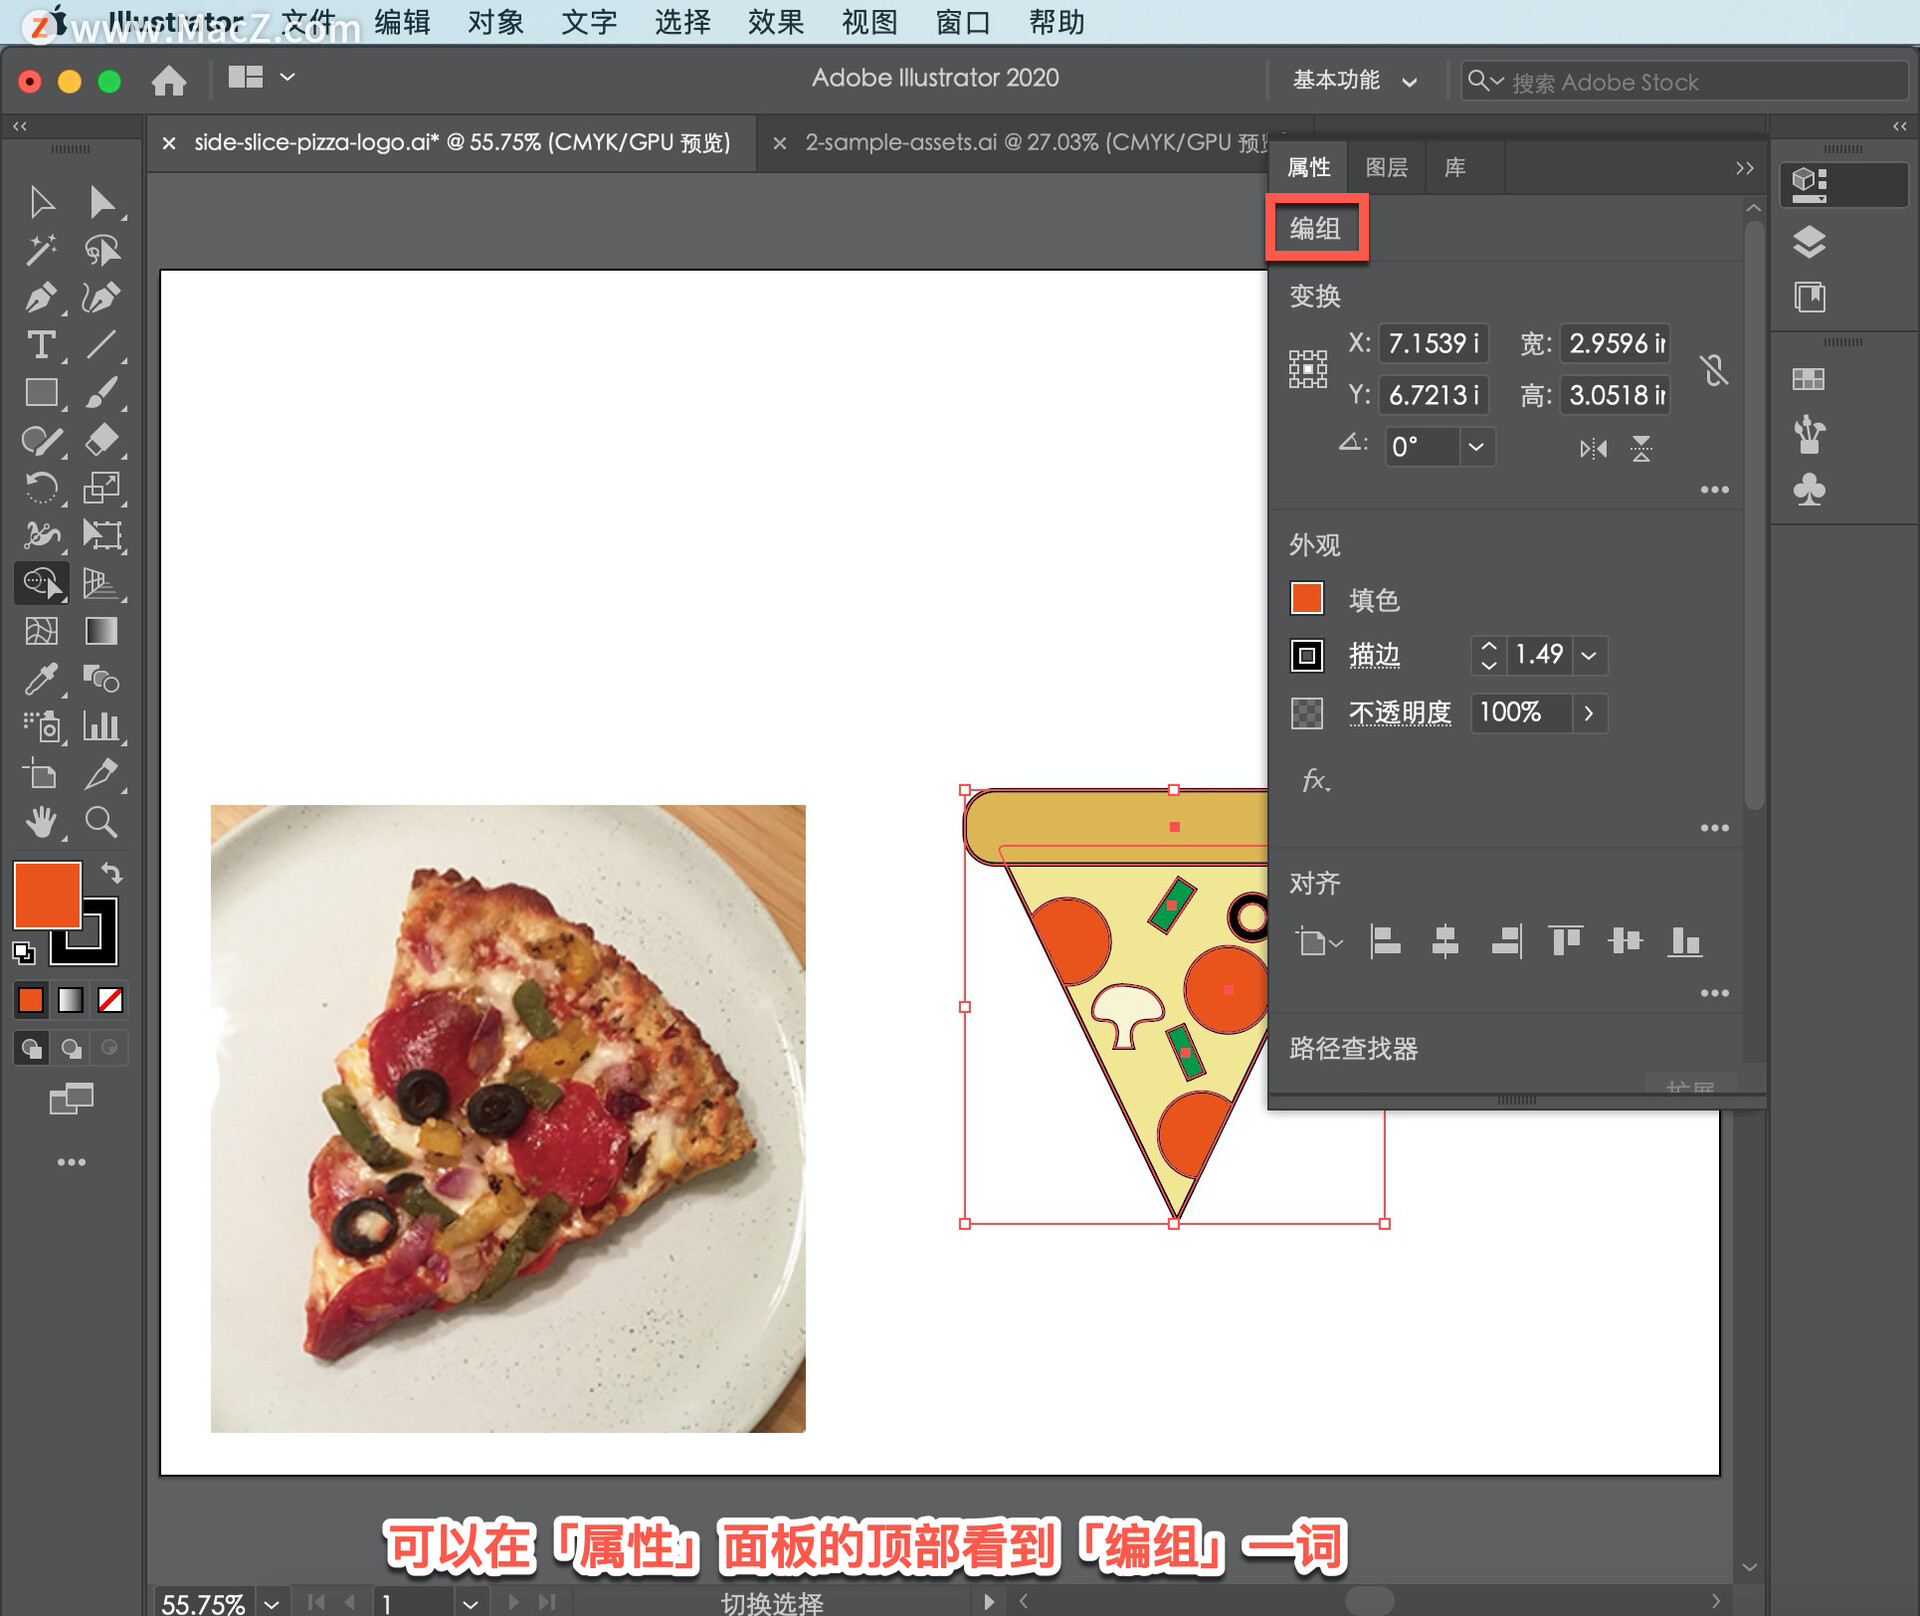Set gradient fill mode button

71,999
